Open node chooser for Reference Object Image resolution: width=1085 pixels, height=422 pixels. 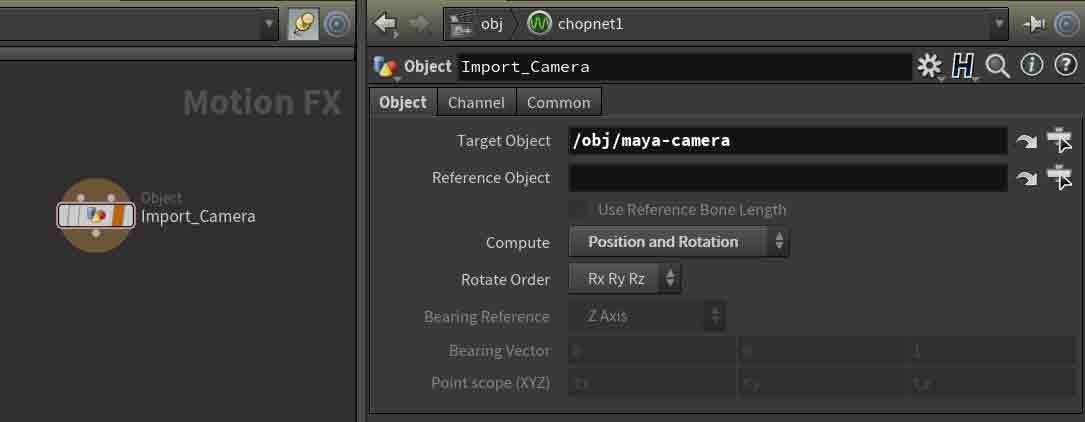pyautogui.click(x=1059, y=178)
